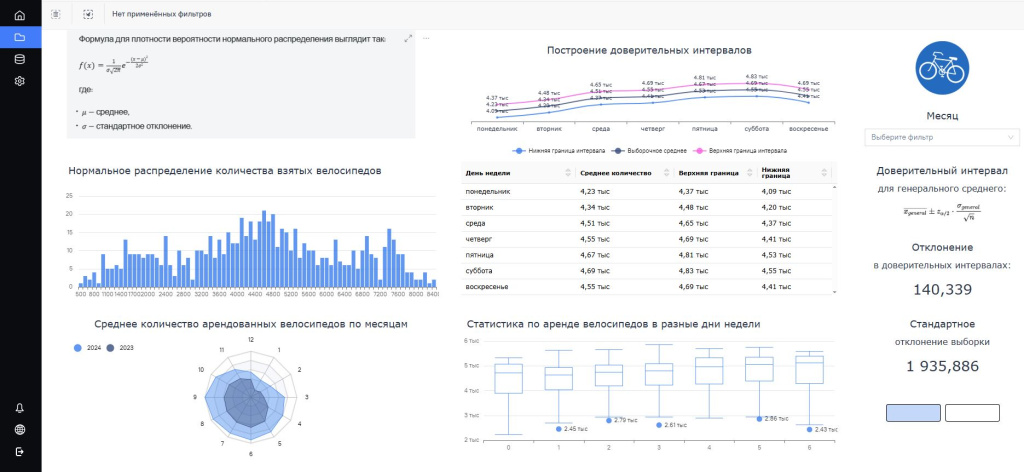
Task: Select the вторник table row cell
Action: tap(479, 207)
